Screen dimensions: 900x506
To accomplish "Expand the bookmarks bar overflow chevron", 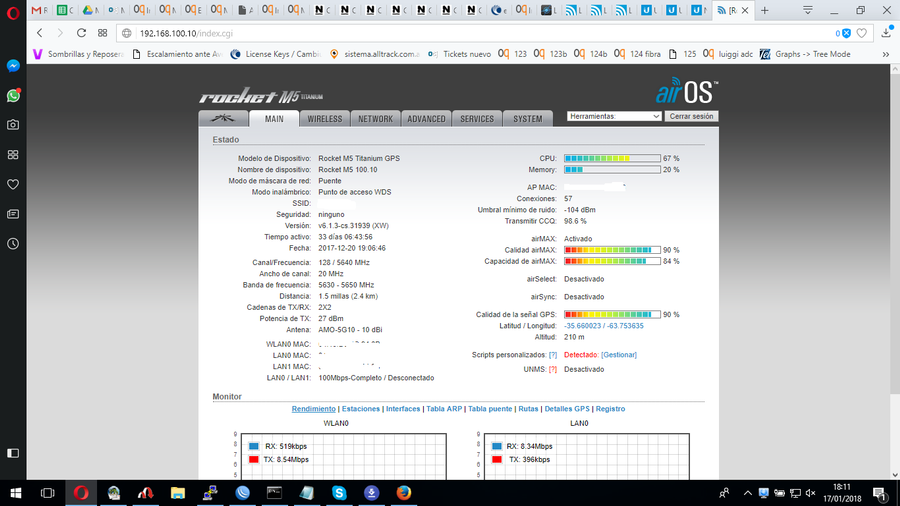I will 886,54.
